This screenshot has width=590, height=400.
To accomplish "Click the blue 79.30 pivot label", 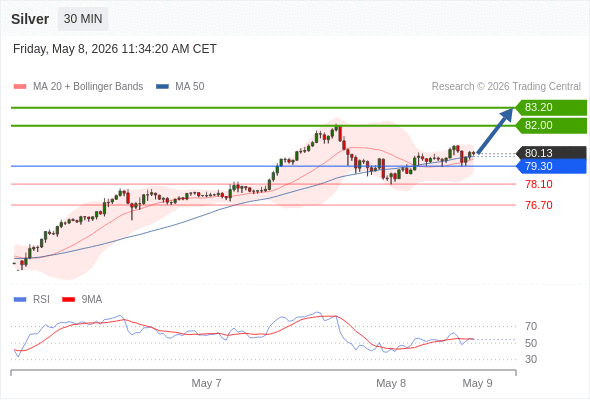I will 551,166.
